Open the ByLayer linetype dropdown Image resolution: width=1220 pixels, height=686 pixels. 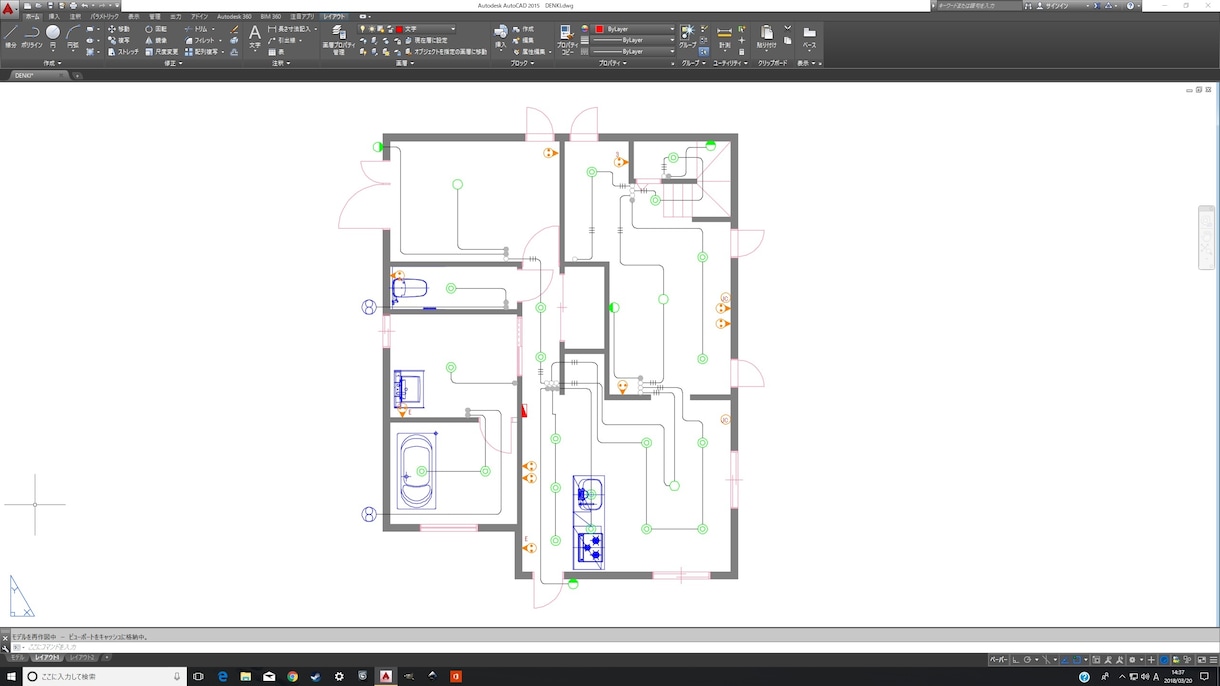(635, 51)
